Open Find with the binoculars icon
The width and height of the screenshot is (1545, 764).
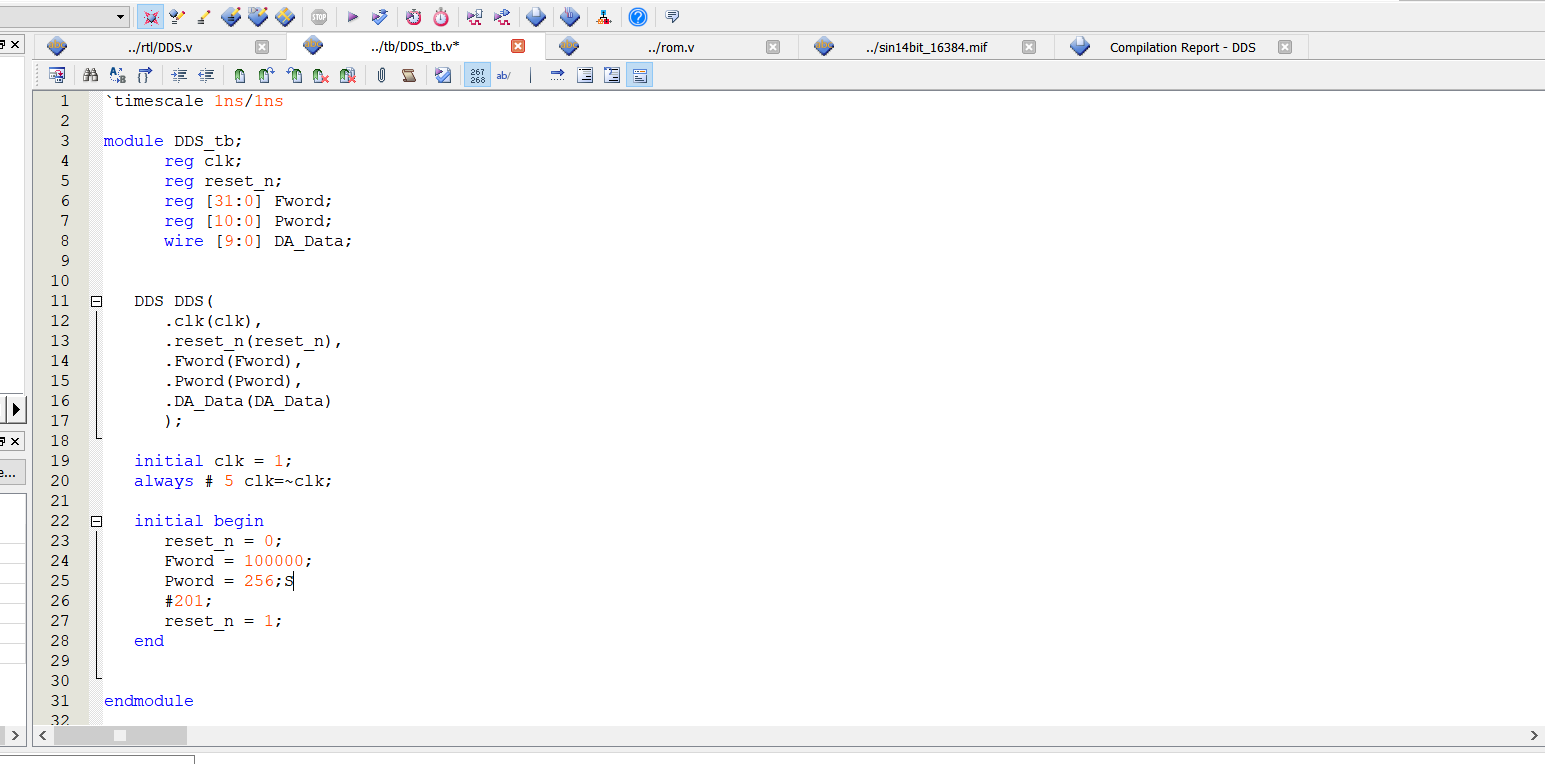coord(90,75)
